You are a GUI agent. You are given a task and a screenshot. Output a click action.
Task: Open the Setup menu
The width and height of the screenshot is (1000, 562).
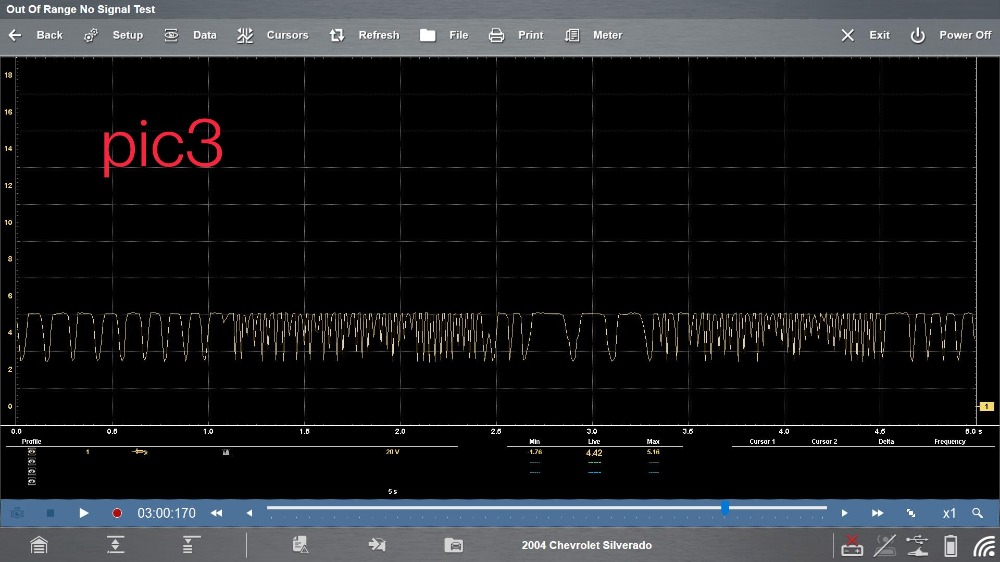(x=114, y=35)
